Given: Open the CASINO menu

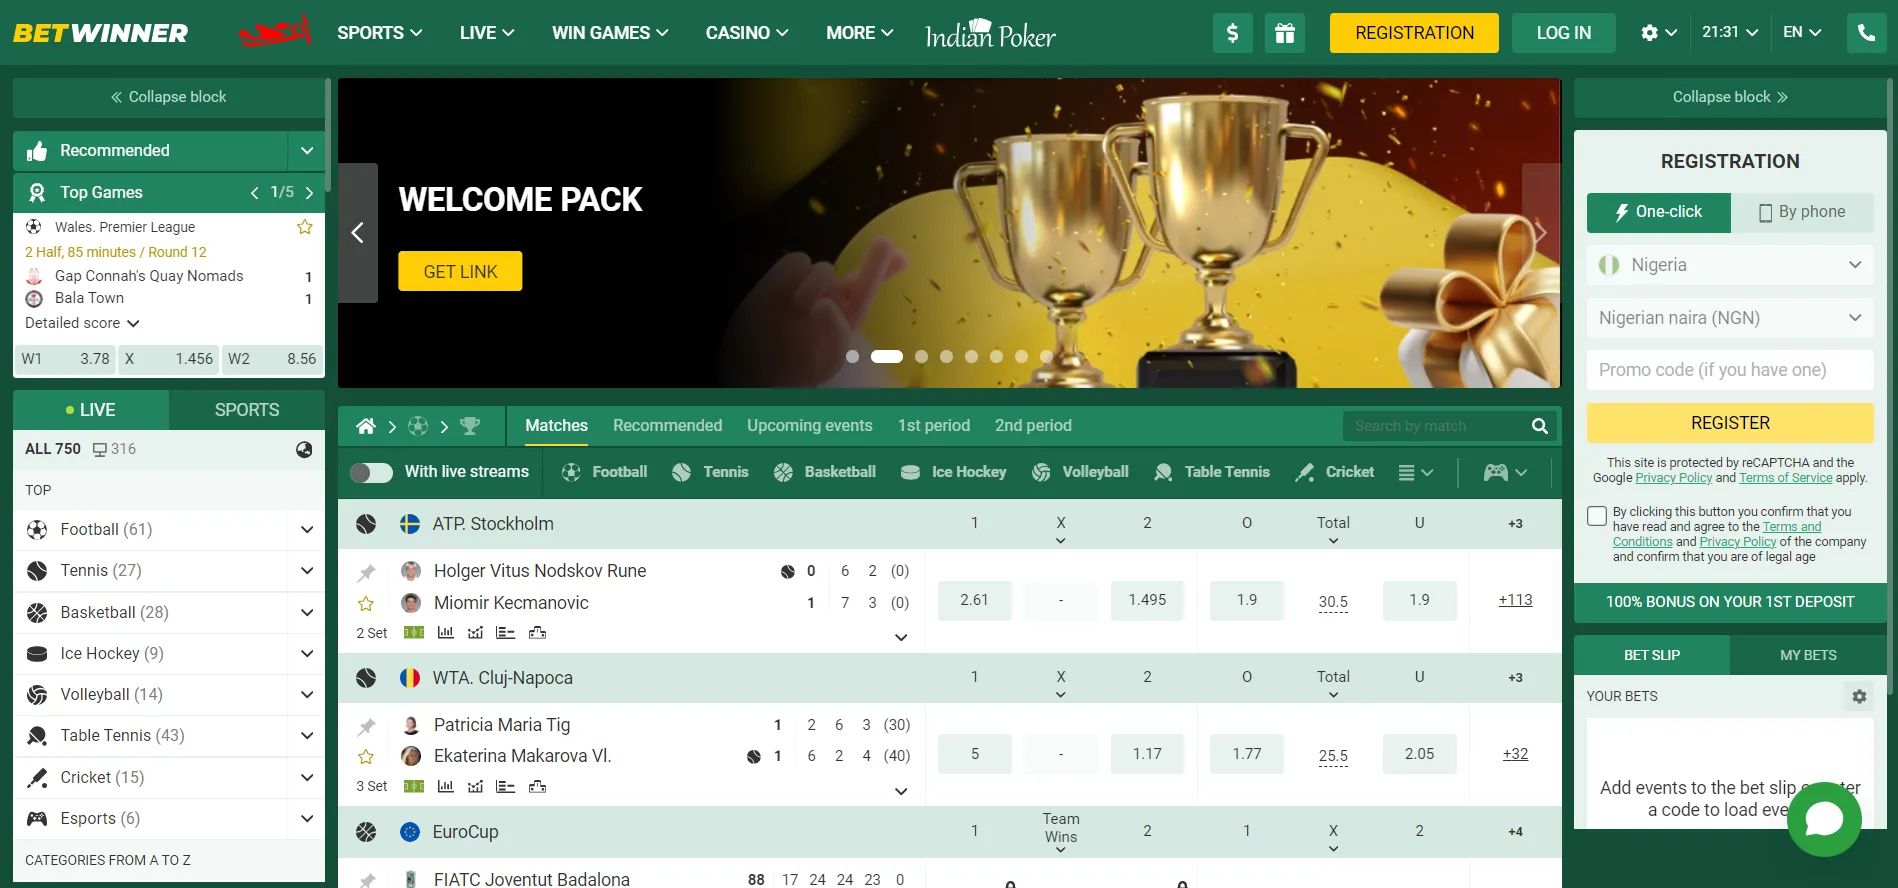Looking at the screenshot, I should pyautogui.click(x=746, y=33).
